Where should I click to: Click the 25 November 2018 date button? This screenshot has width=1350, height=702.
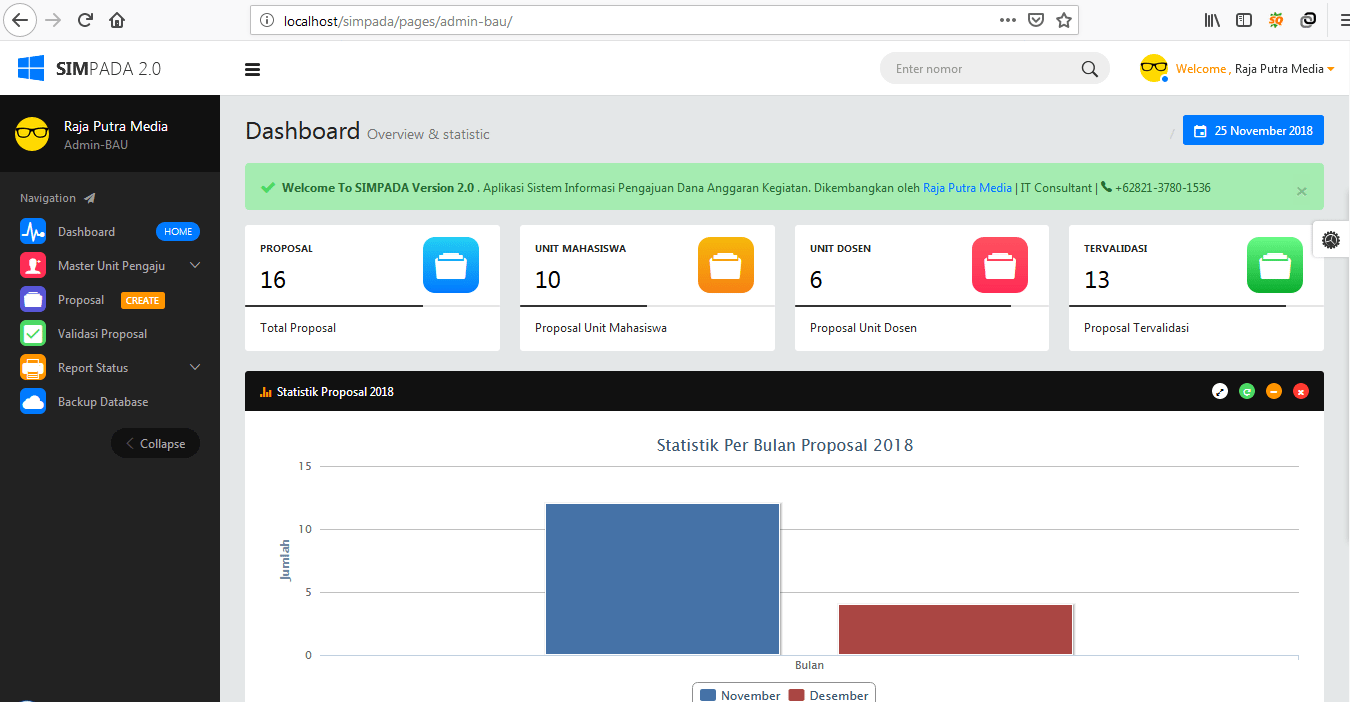(1253, 130)
